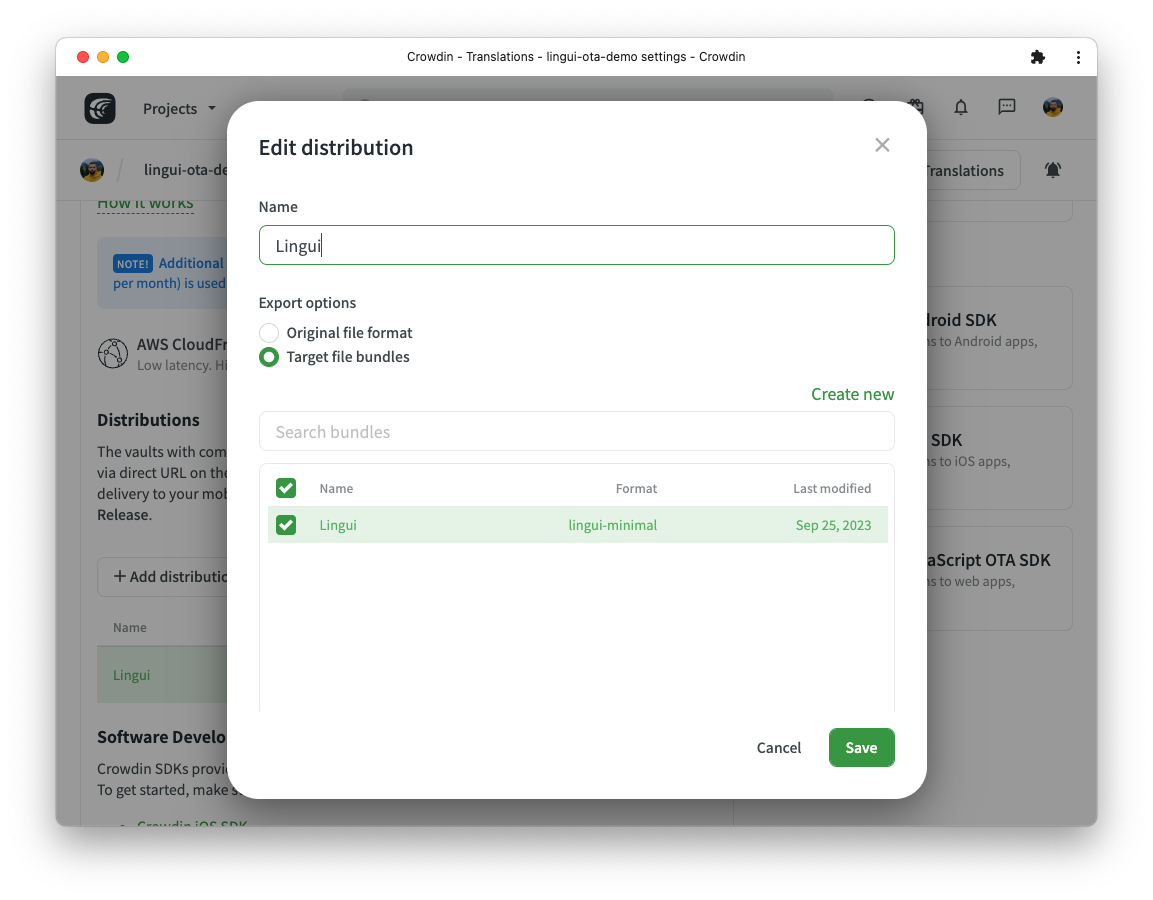Open the messages chat icon
Screen dimensions: 1153x900
(1007, 107)
